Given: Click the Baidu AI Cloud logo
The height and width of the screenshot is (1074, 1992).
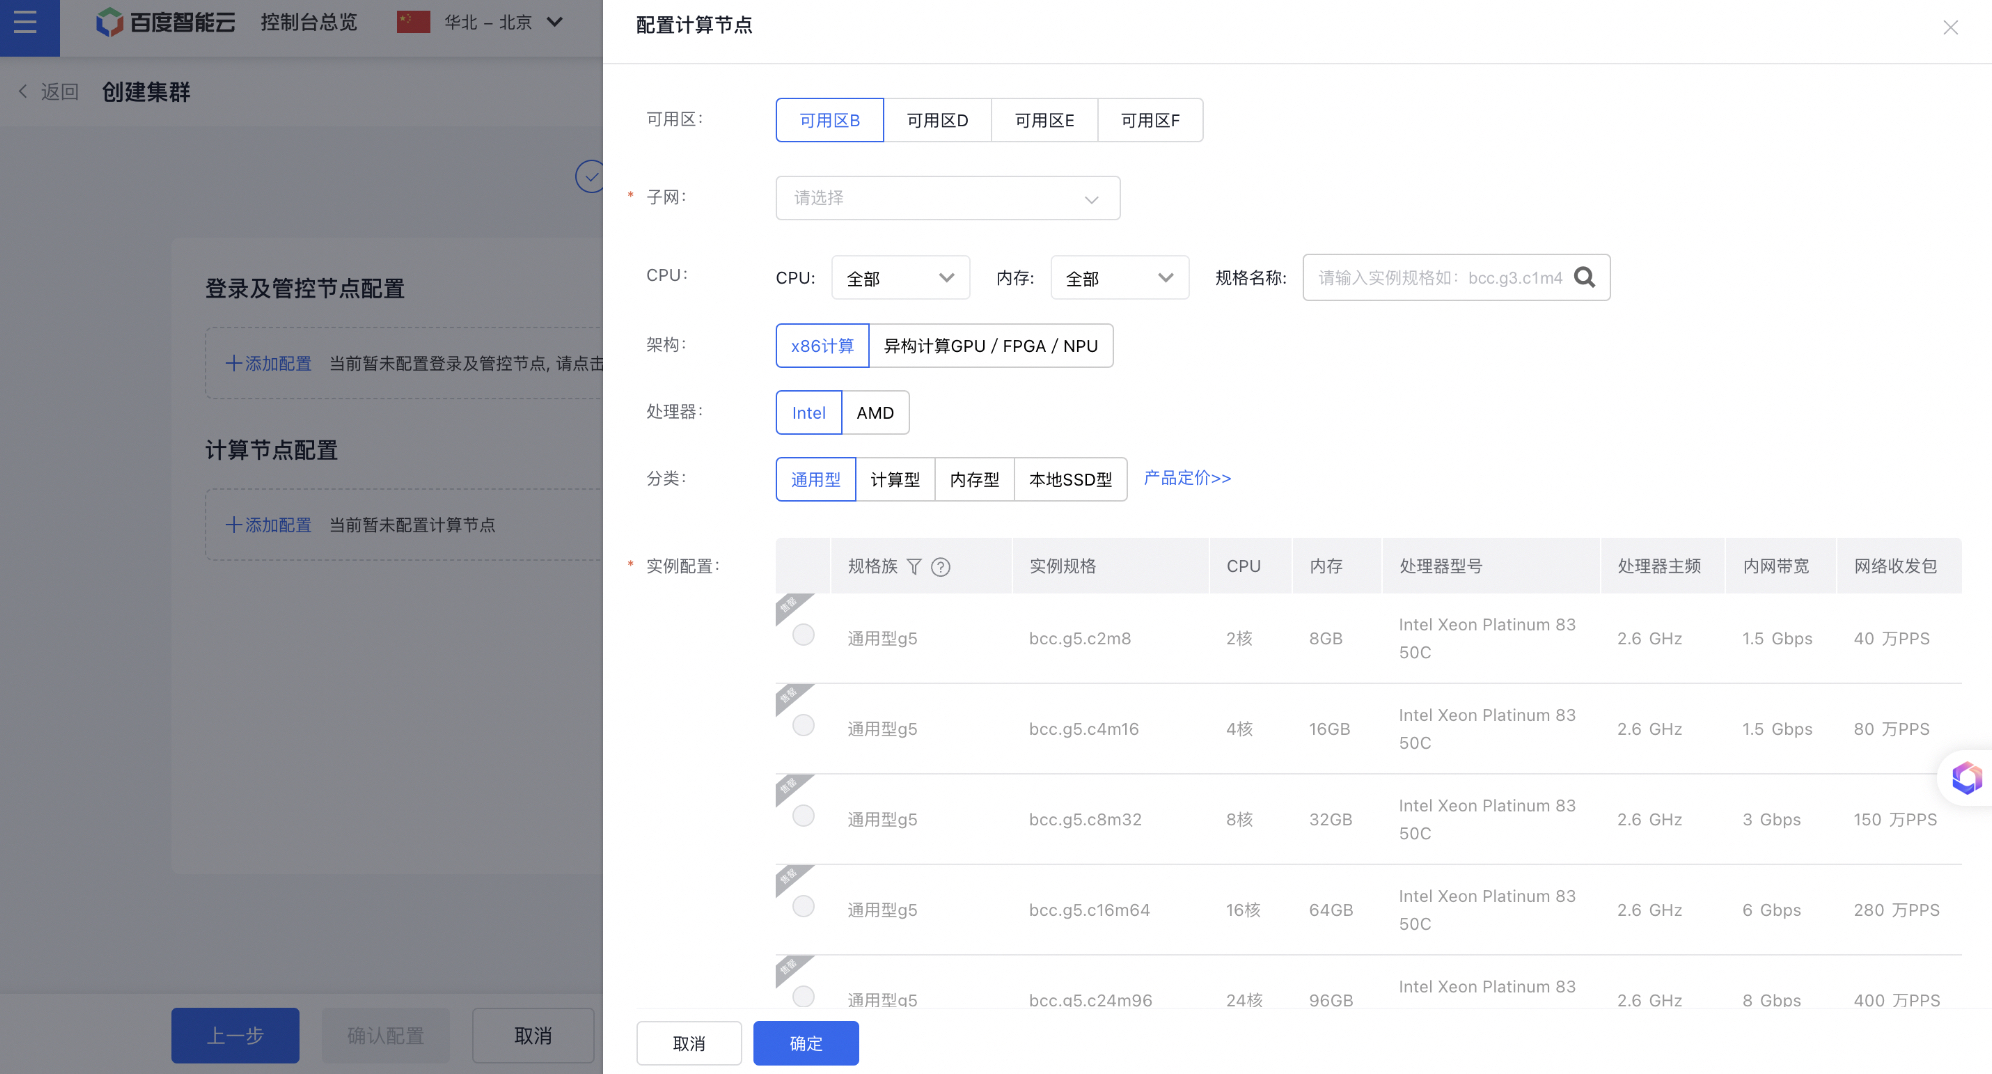Looking at the screenshot, I should 166,22.
